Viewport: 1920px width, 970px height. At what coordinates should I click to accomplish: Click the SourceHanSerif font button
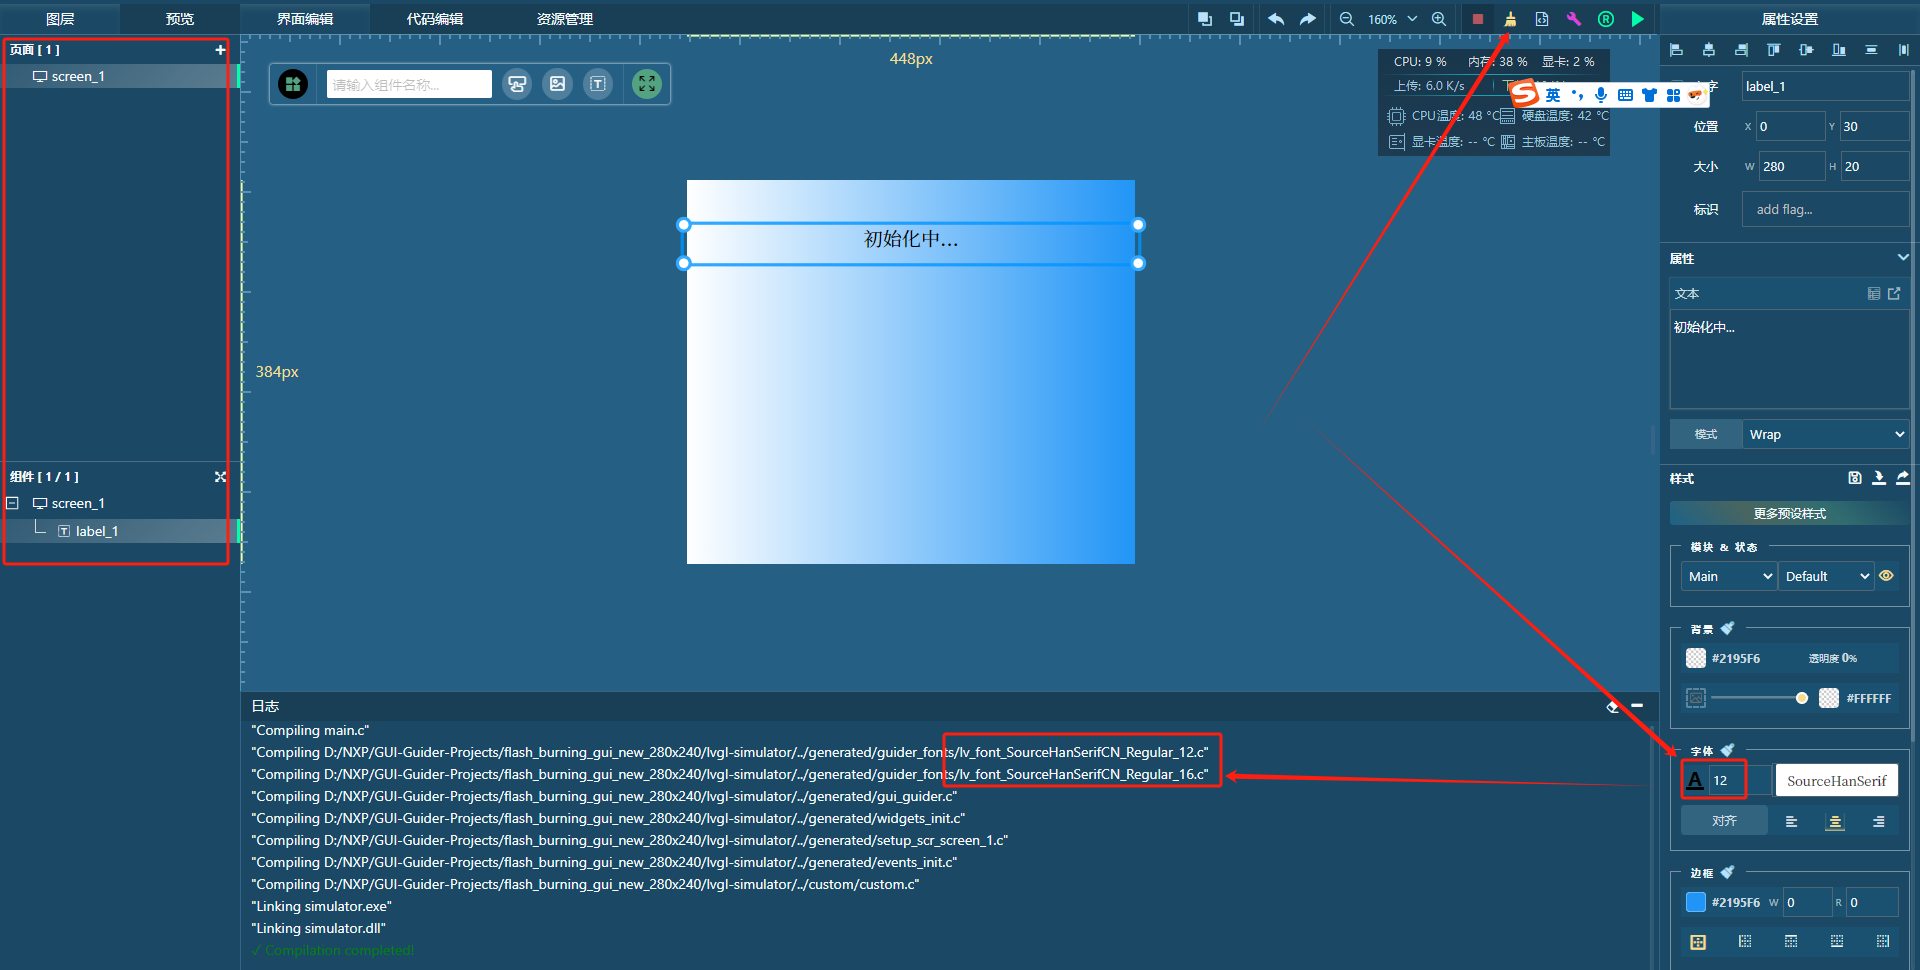[x=1836, y=781]
